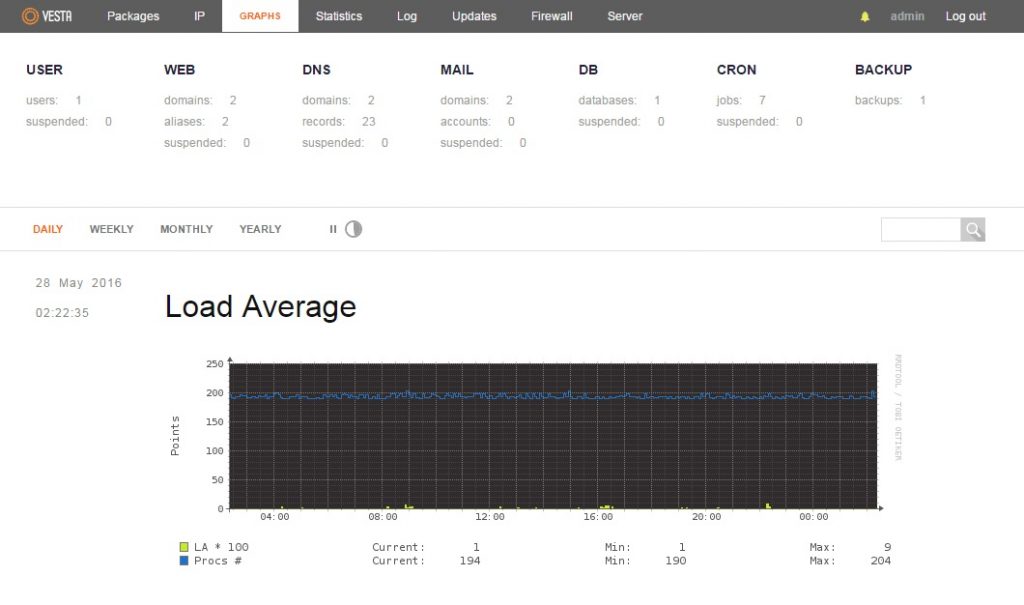
Task: Click the search magnifier button
Action: (x=973, y=229)
